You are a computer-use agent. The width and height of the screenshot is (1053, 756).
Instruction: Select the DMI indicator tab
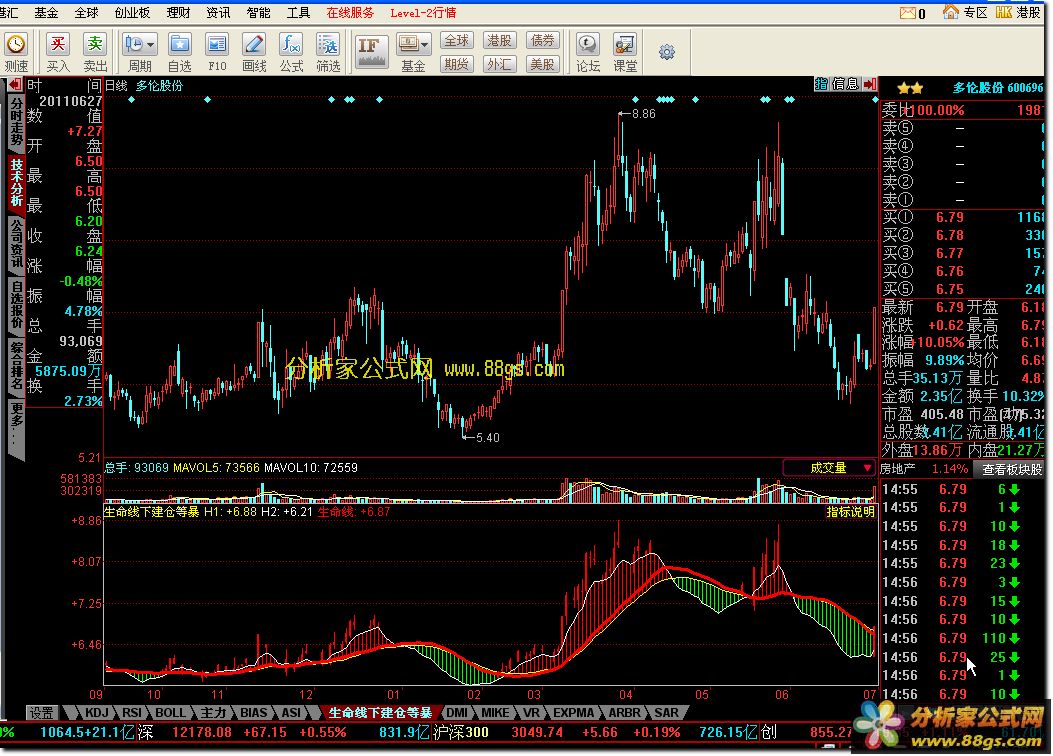pyautogui.click(x=457, y=712)
